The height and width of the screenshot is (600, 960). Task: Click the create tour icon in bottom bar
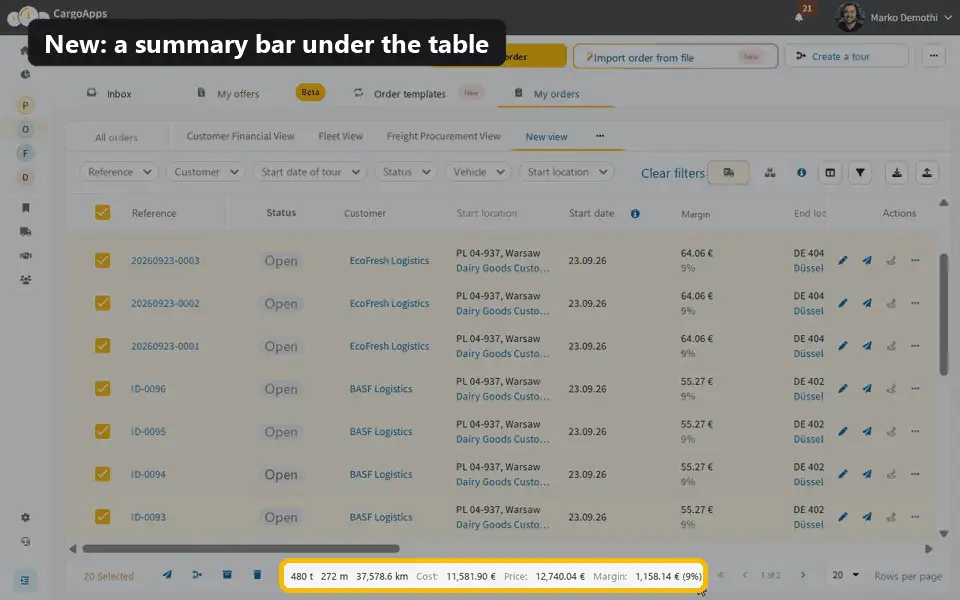(197, 574)
